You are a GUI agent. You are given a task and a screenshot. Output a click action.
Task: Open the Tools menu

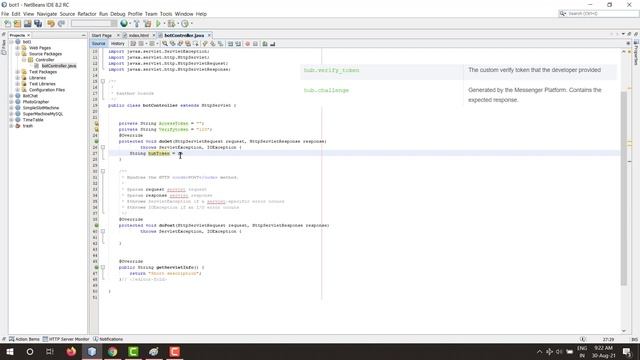166,14
